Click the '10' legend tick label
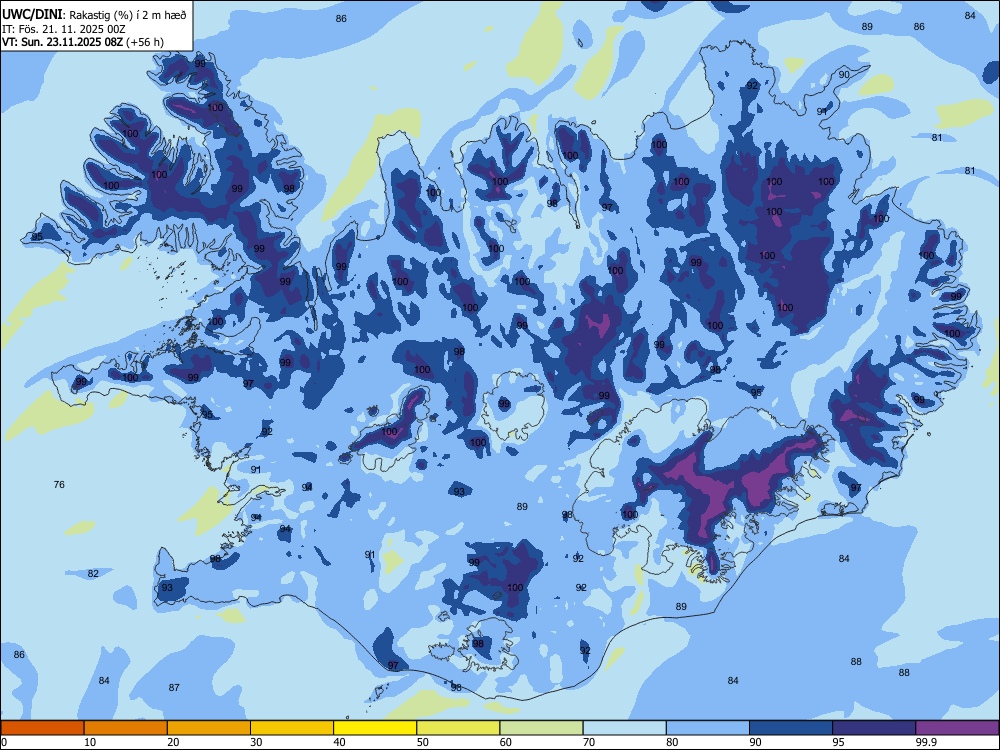Viewport: 1000px width, 750px height. (90, 742)
